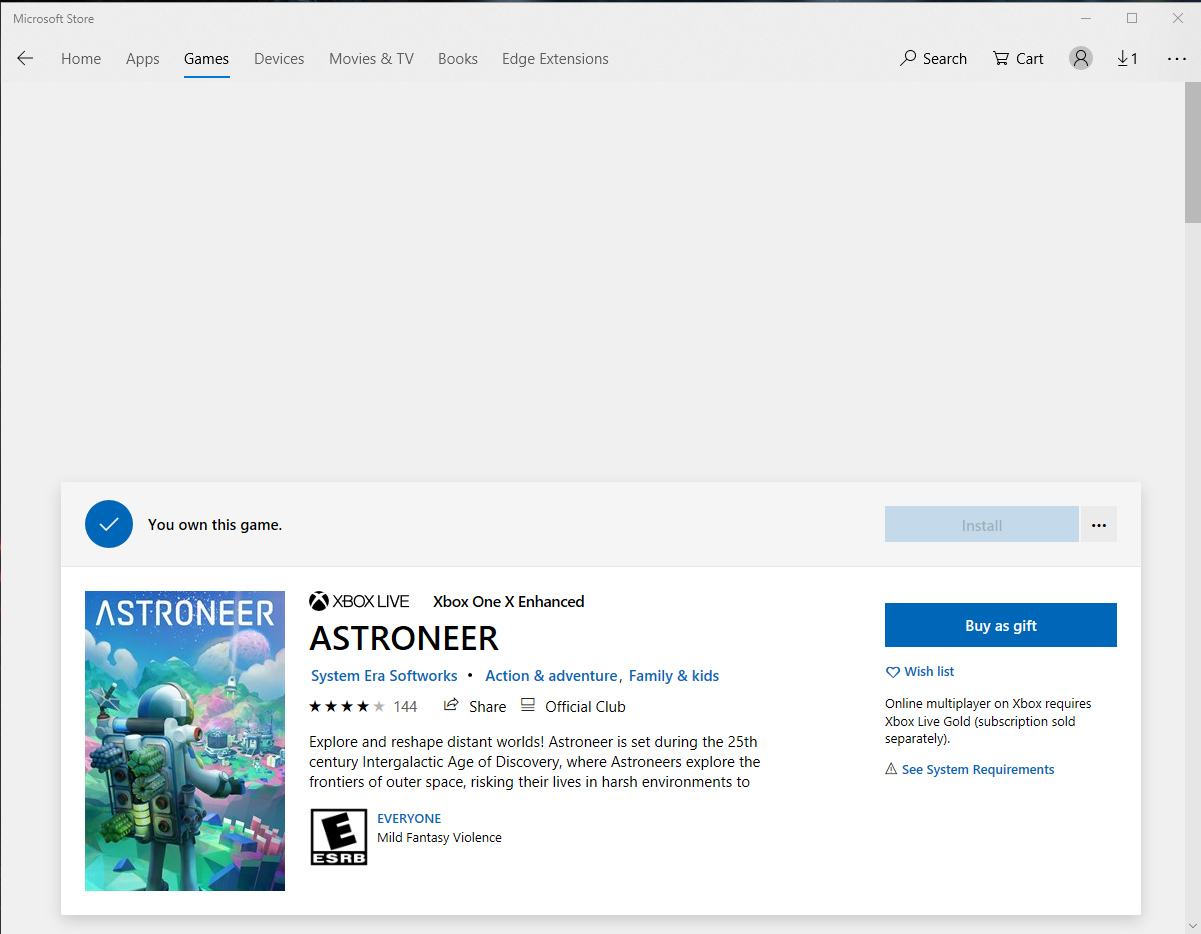Viewport: 1201px width, 934px height.
Task: Open the top bar See more menu
Action: pos(1177,59)
